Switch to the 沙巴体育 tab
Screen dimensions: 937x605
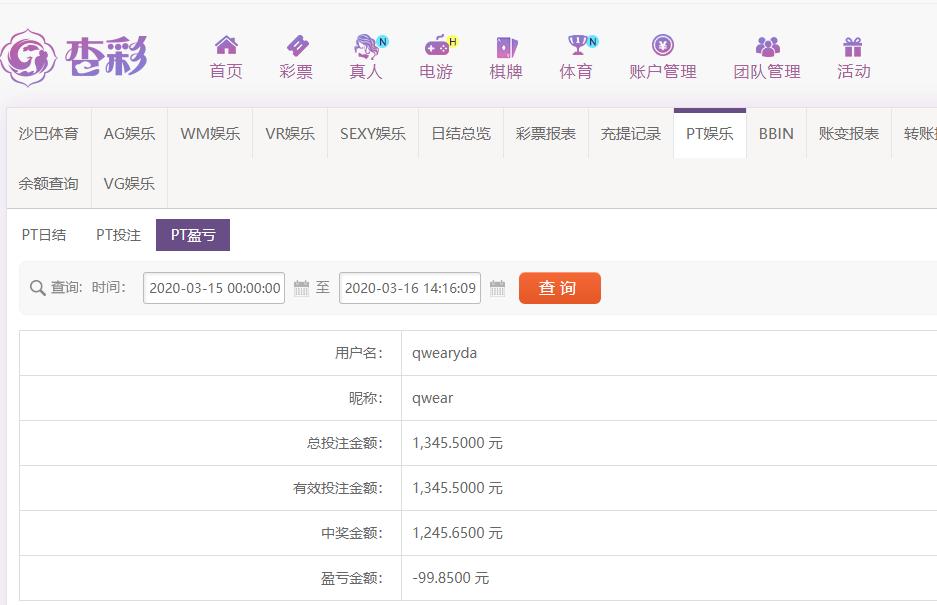click(48, 134)
